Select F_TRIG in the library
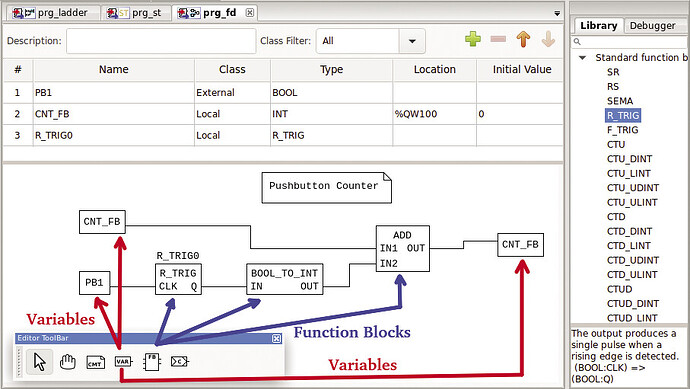This screenshot has width=690, height=389. (622, 130)
